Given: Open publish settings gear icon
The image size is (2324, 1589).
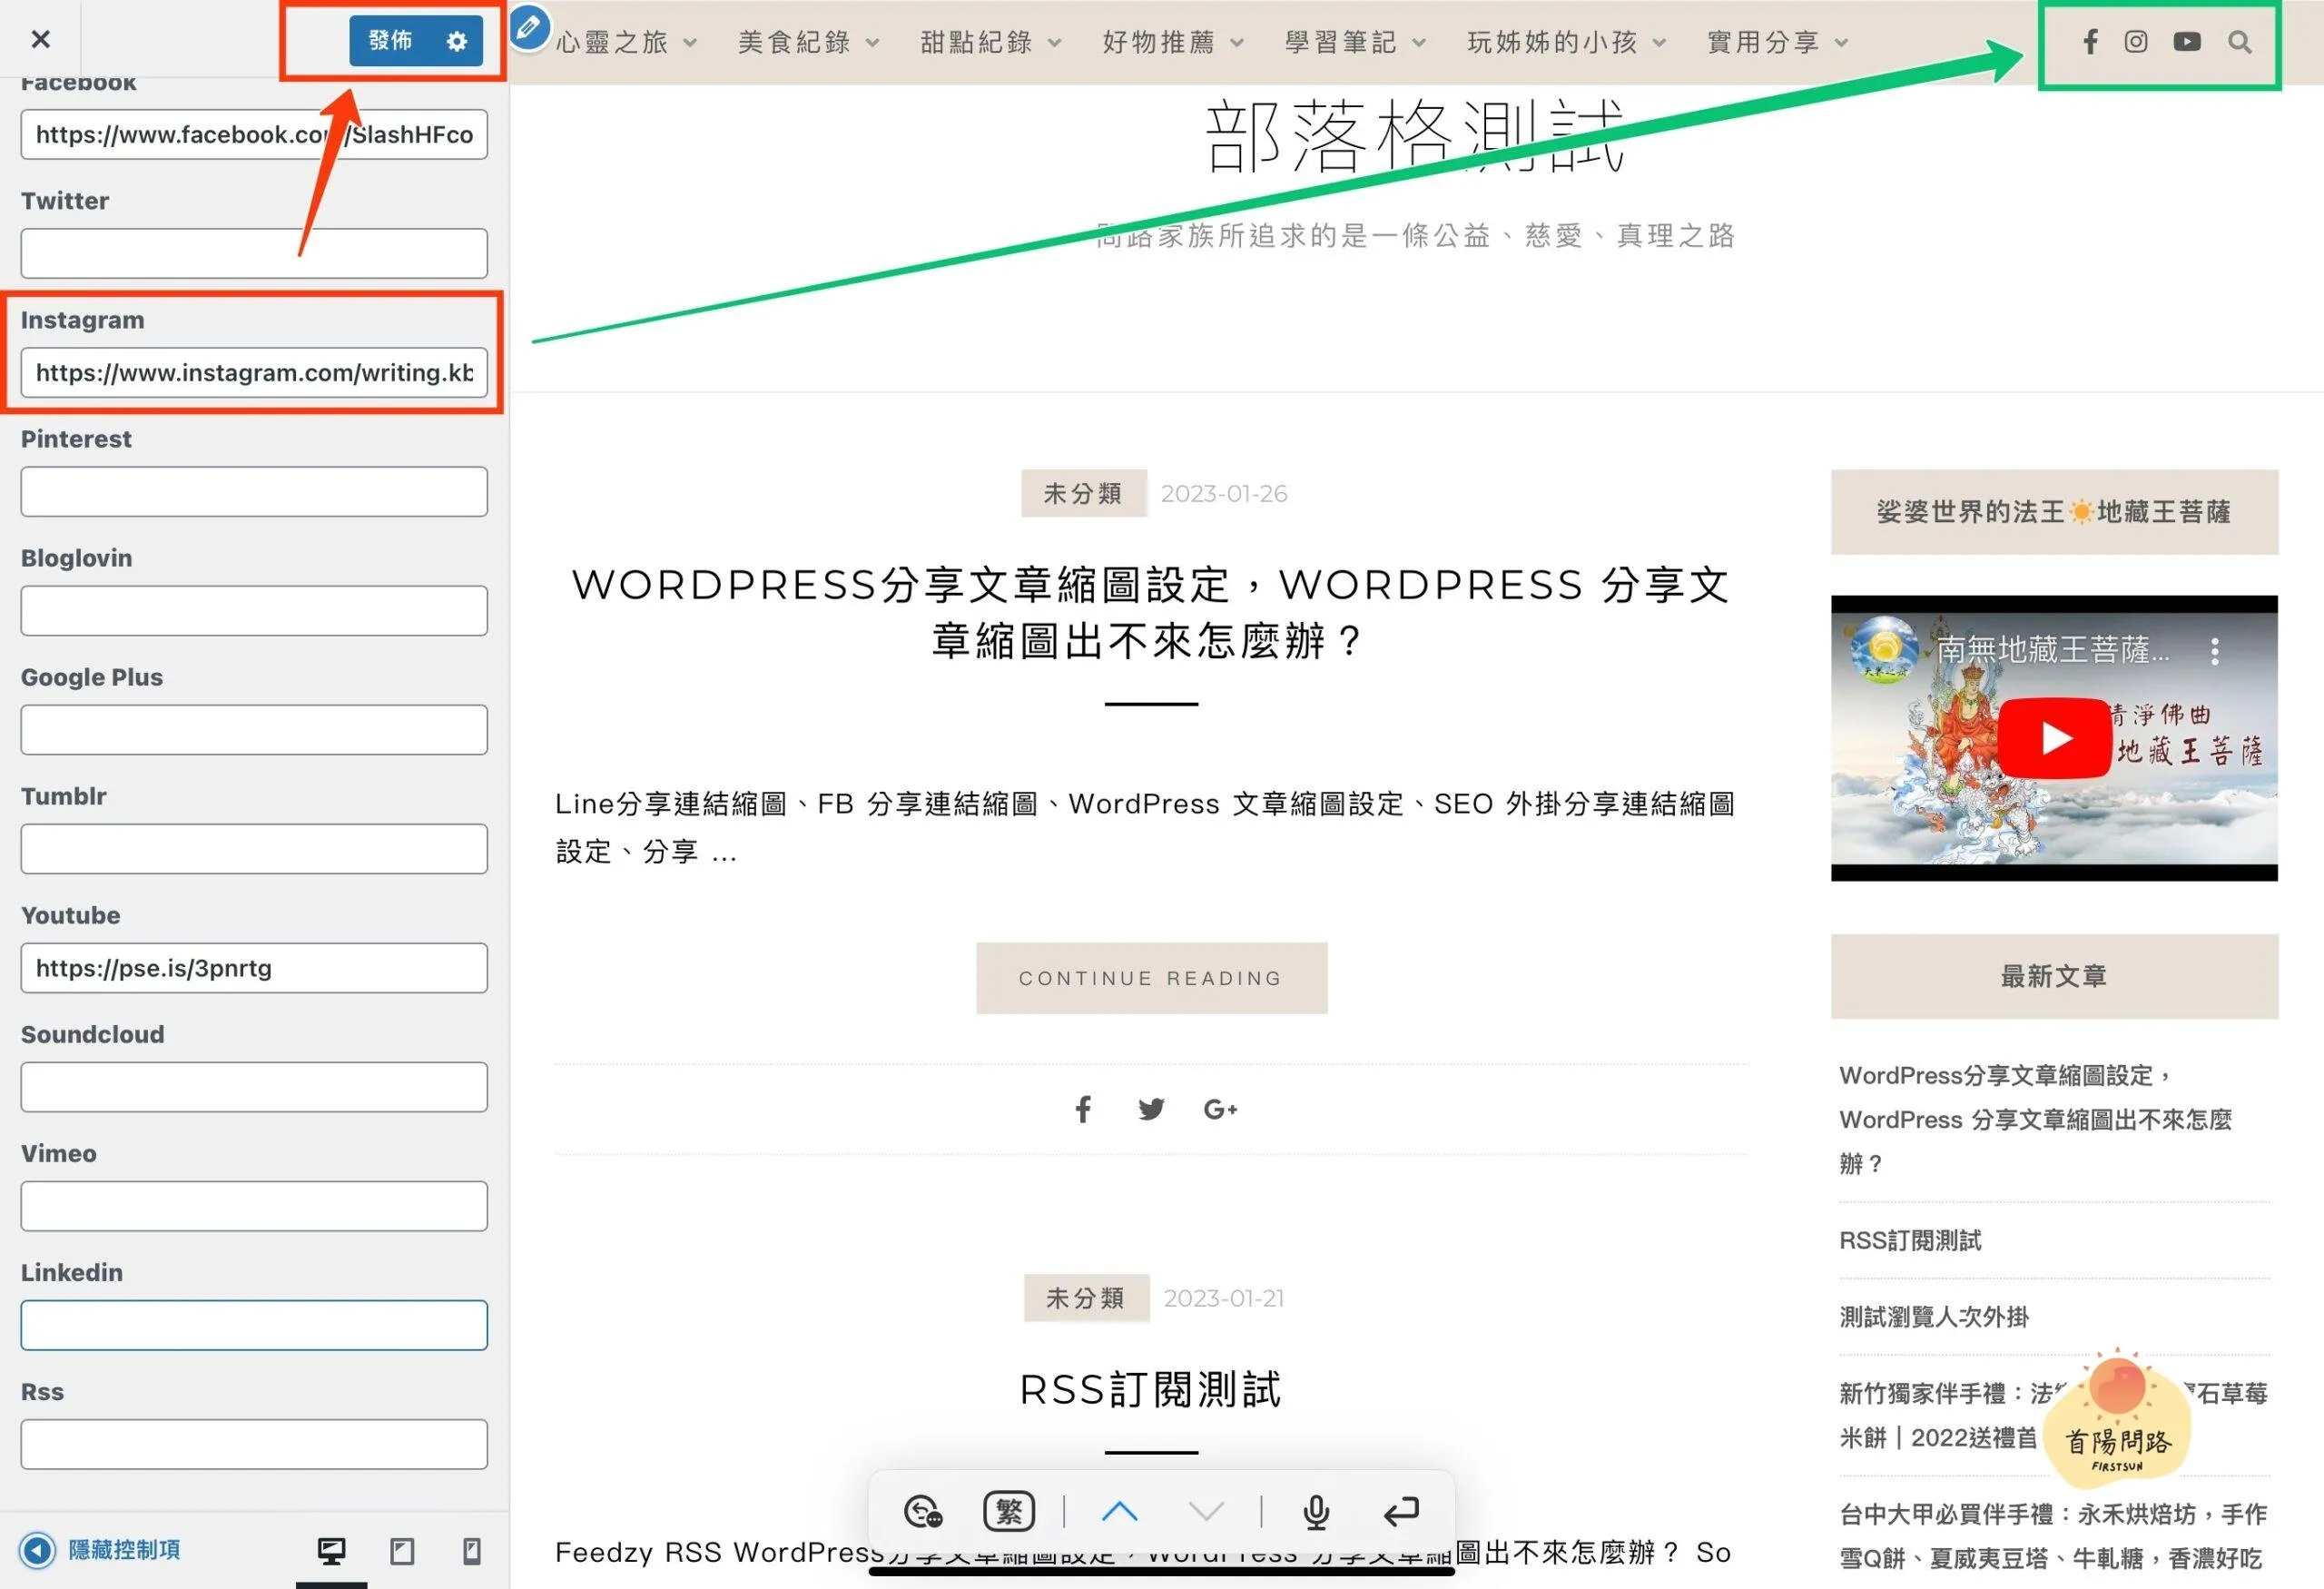Looking at the screenshot, I should coord(457,41).
